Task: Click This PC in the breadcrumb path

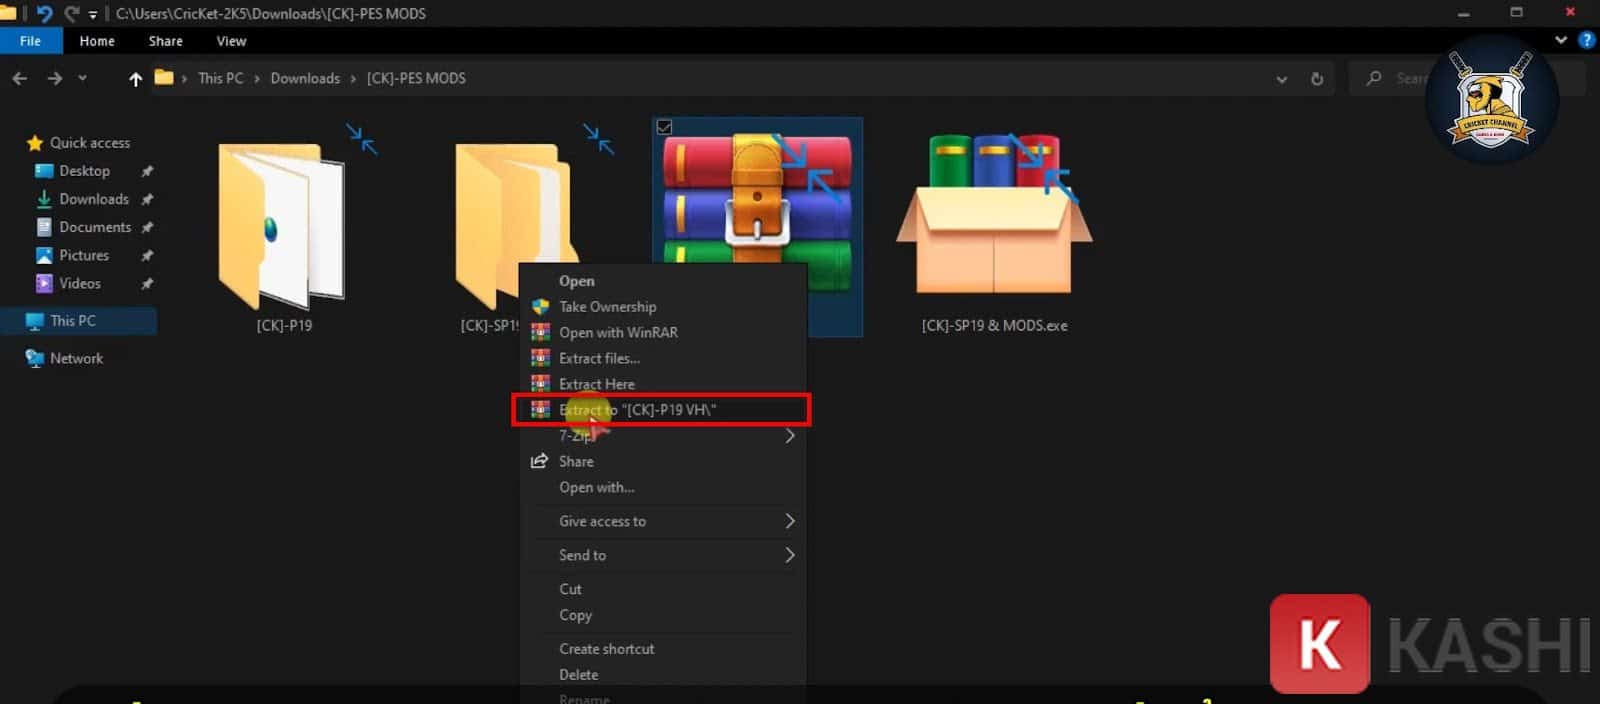Action: tap(220, 78)
